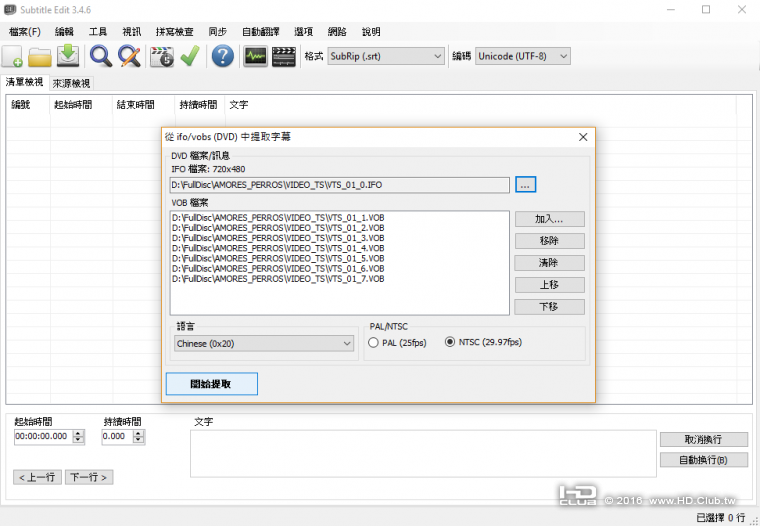Open the 編輯 menu

coord(64,32)
